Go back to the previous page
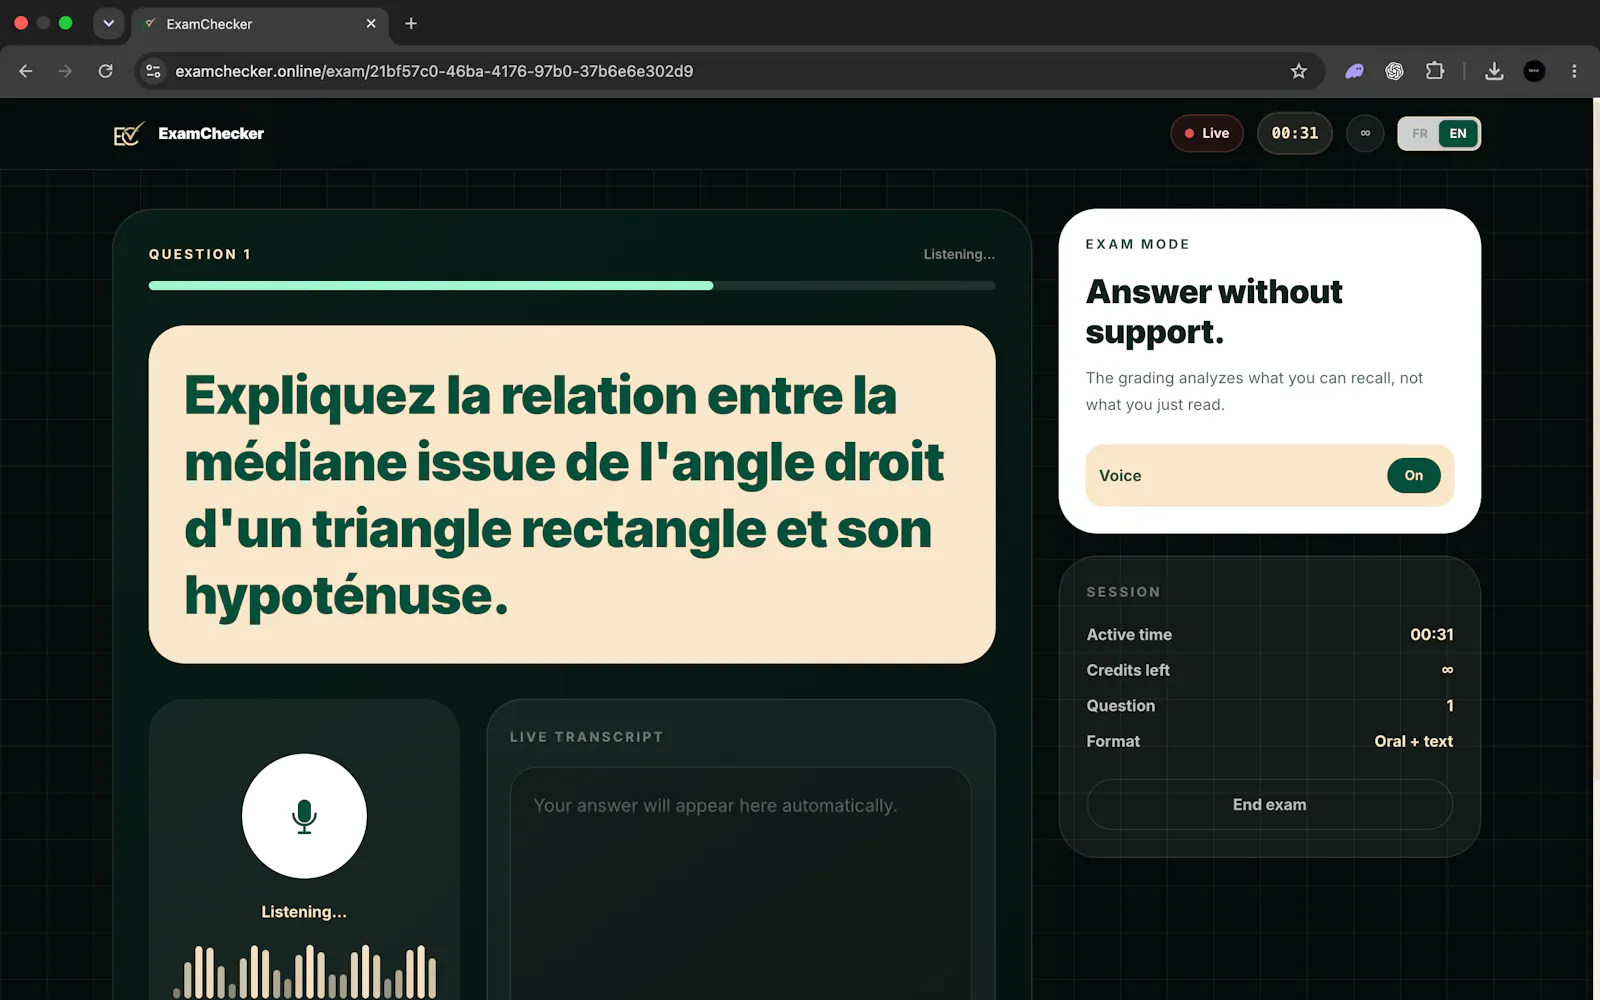Viewport: 1600px width, 1000px height. click(26, 71)
